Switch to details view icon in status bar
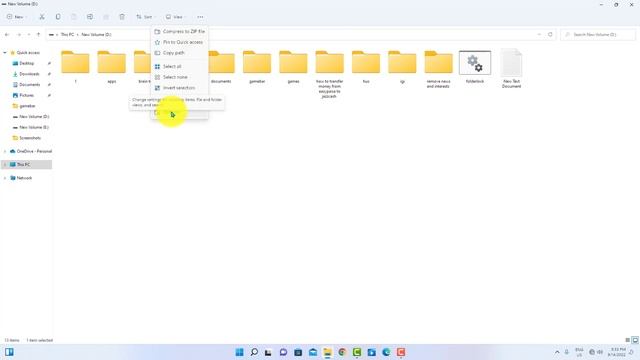640x360 pixels. click(x=628, y=340)
